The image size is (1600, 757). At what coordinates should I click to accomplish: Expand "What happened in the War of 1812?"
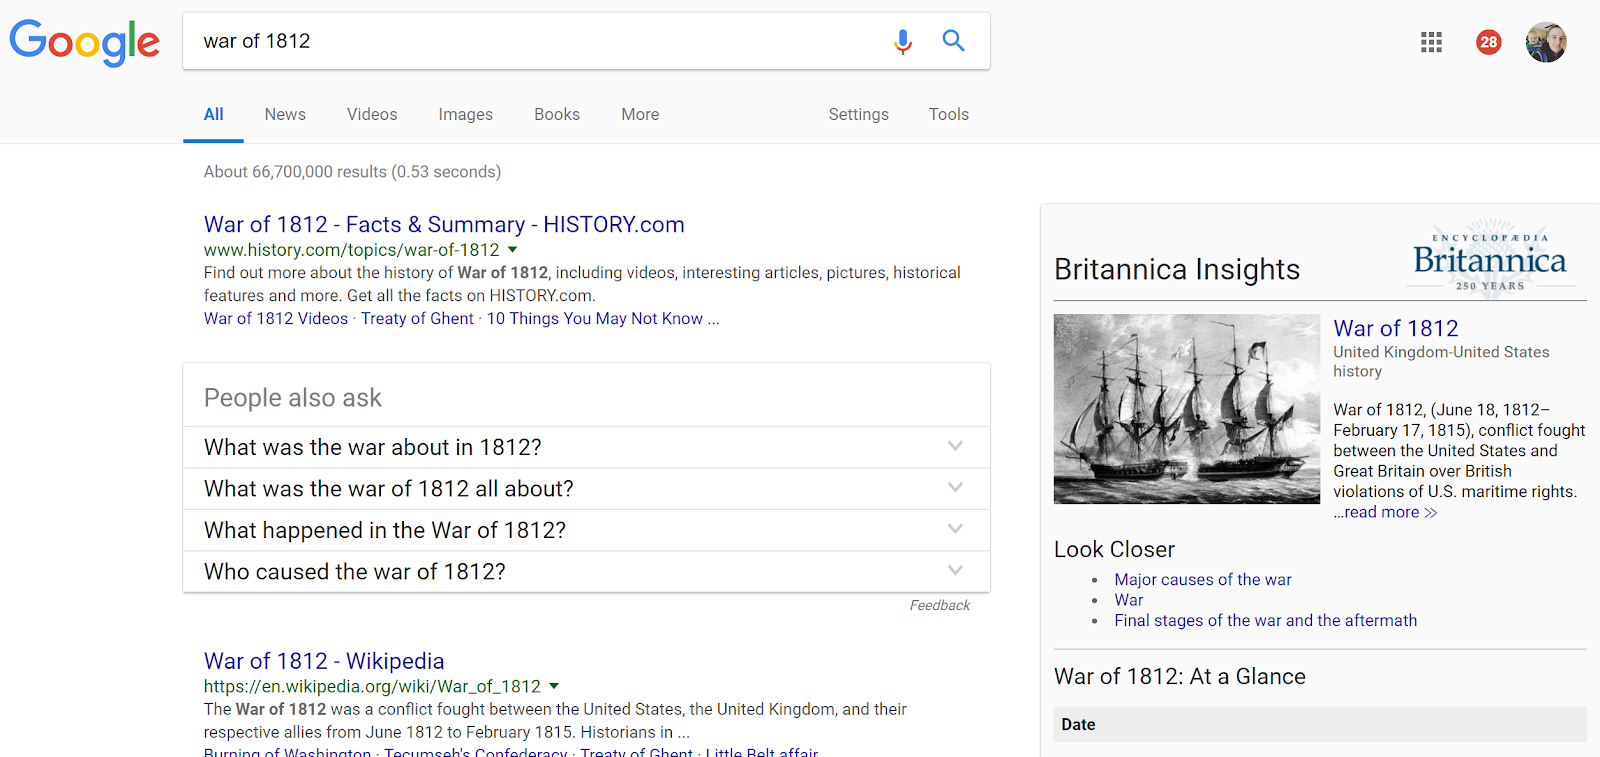[586, 530]
